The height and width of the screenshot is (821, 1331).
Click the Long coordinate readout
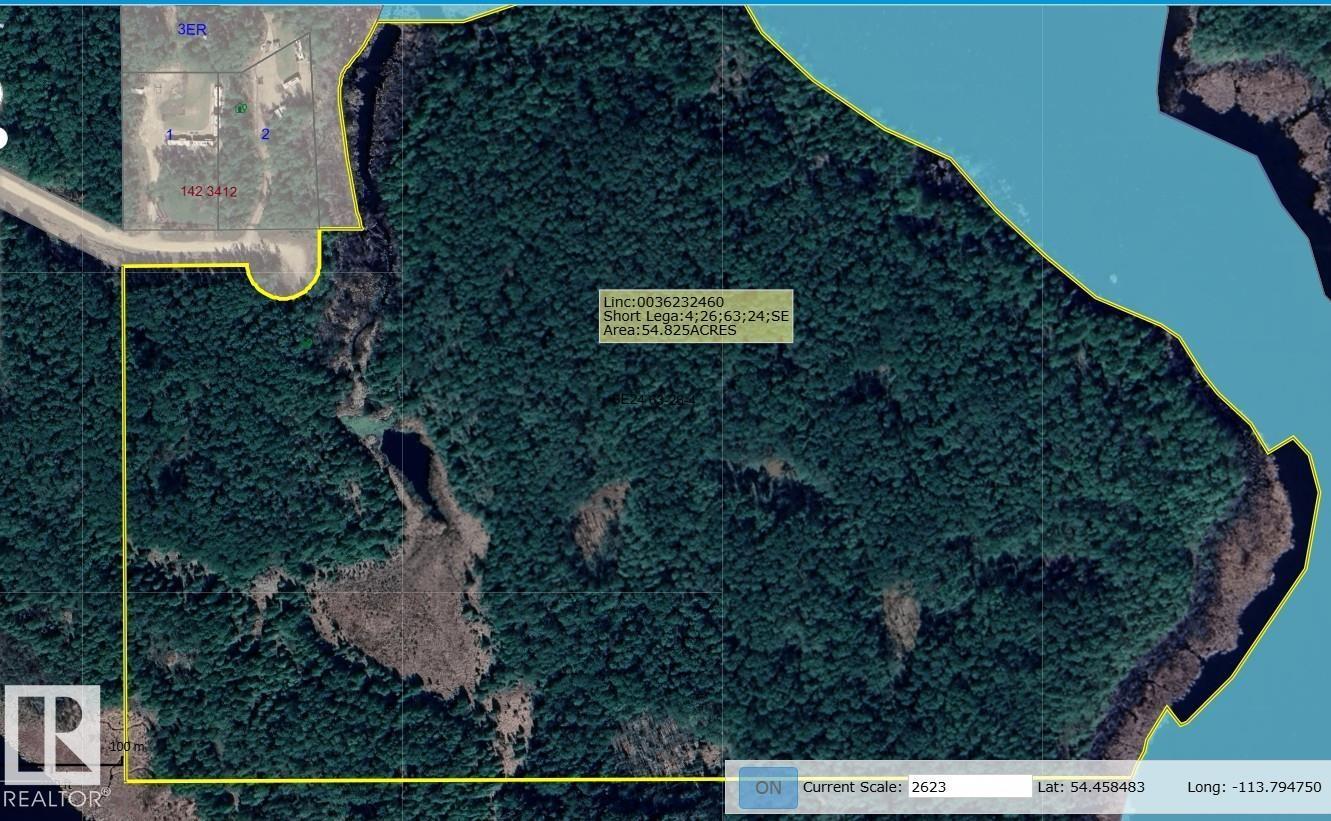pyautogui.click(x=1254, y=787)
